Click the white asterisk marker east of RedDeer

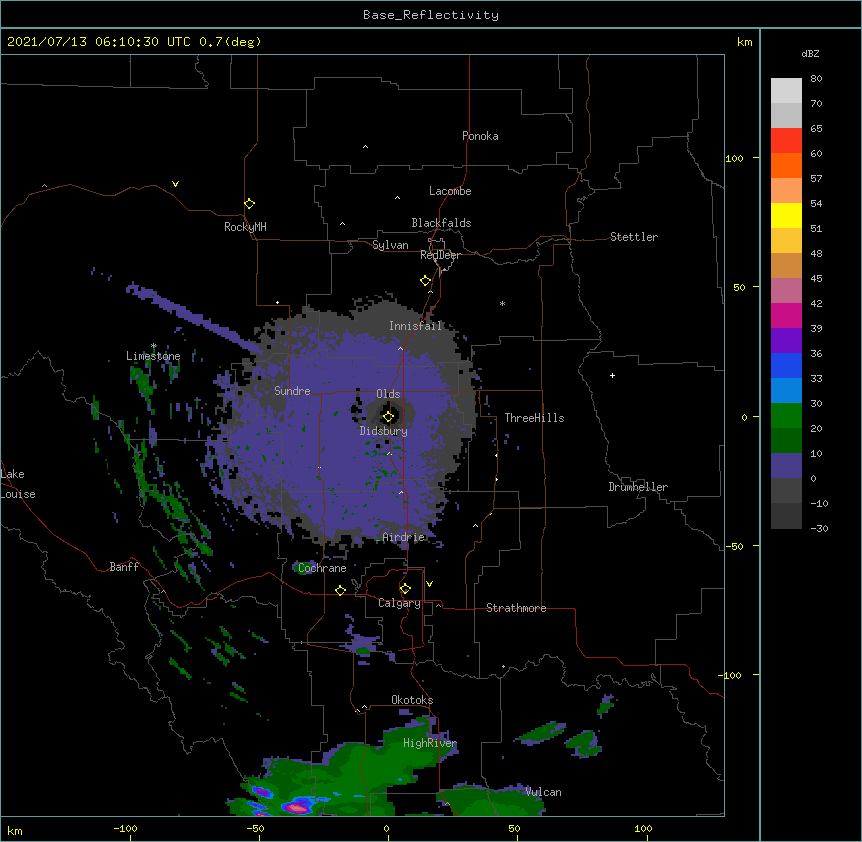pyautogui.click(x=502, y=303)
